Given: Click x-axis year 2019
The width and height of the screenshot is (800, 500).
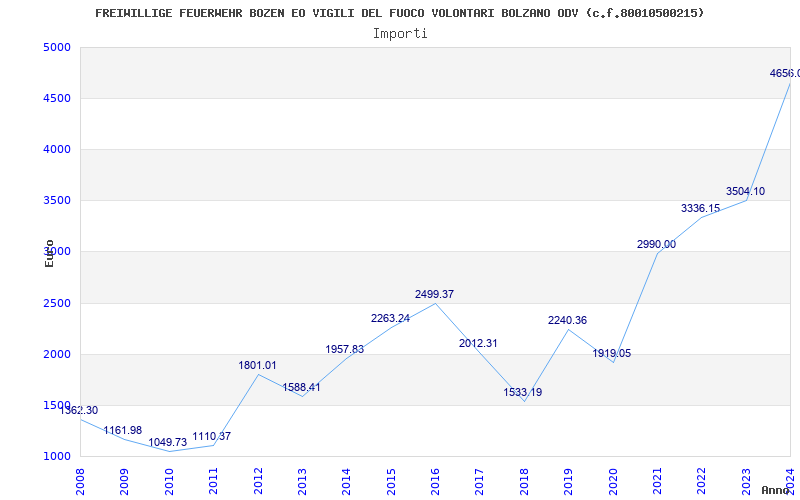Looking at the screenshot, I should pyautogui.click(x=568, y=481).
